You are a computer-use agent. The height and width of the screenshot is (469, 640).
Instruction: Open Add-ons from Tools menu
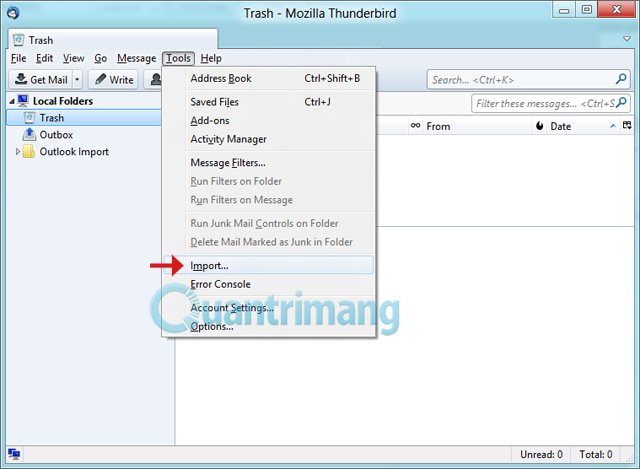(x=269, y=121)
